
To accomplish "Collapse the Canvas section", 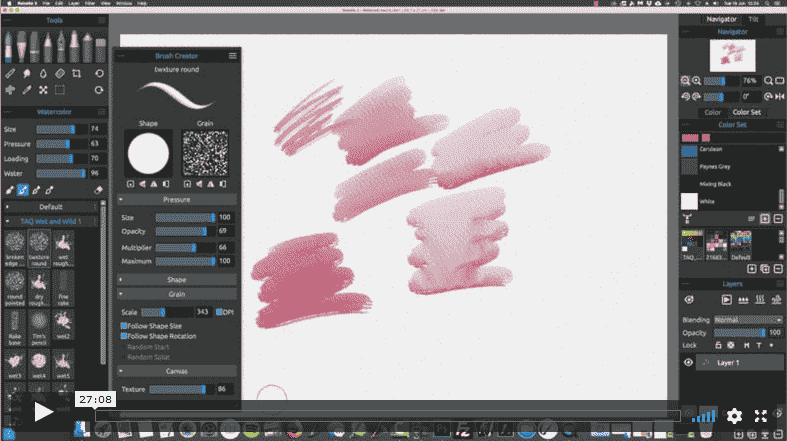I will tap(177, 371).
